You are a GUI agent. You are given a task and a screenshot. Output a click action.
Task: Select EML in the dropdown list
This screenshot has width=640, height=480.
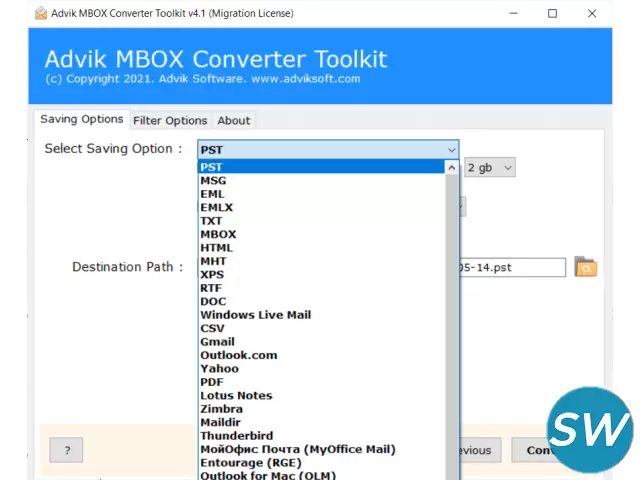coord(213,194)
